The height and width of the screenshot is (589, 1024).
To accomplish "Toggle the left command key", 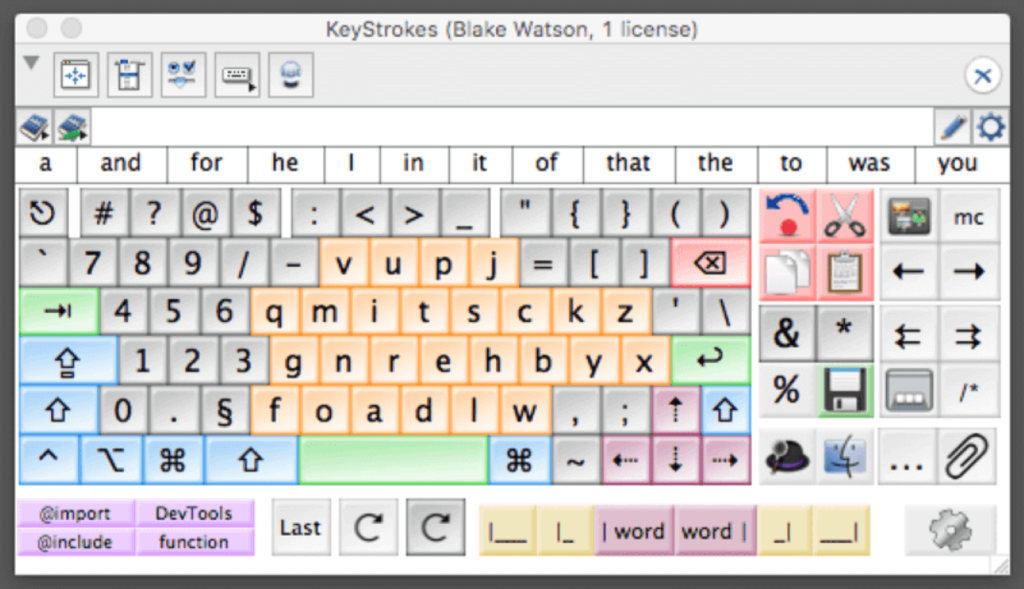I will (173, 460).
